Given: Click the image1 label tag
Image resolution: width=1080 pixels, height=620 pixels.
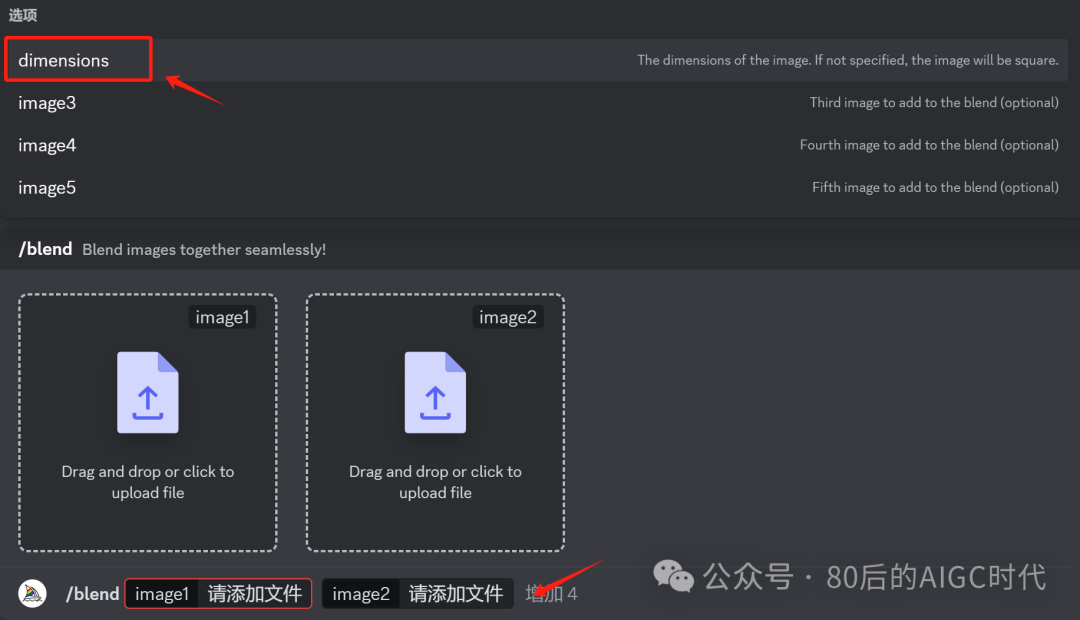Looking at the screenshot, I should pos(222,316).
